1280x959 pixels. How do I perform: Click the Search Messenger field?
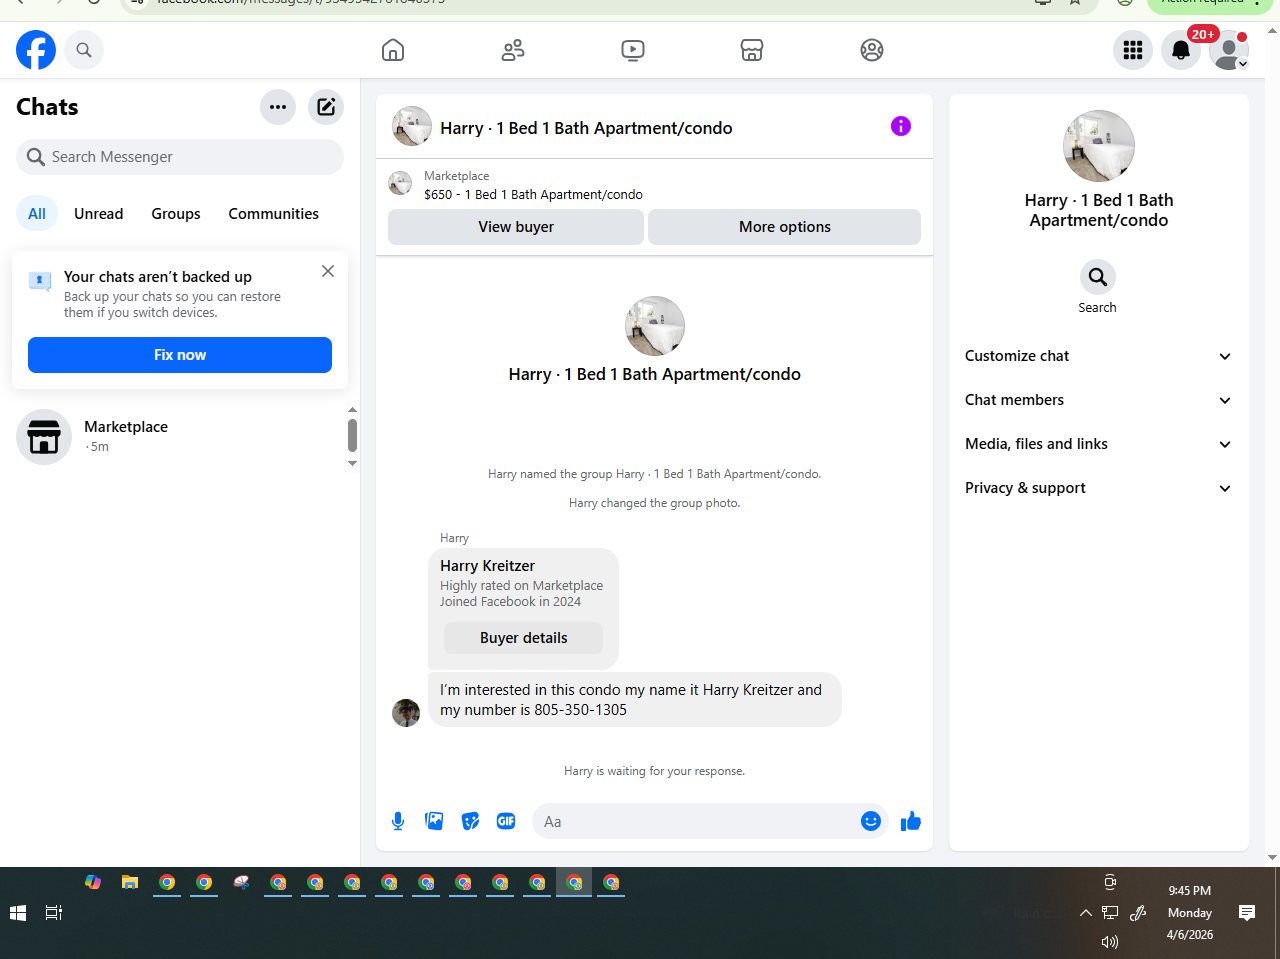(x=180, y=157)
